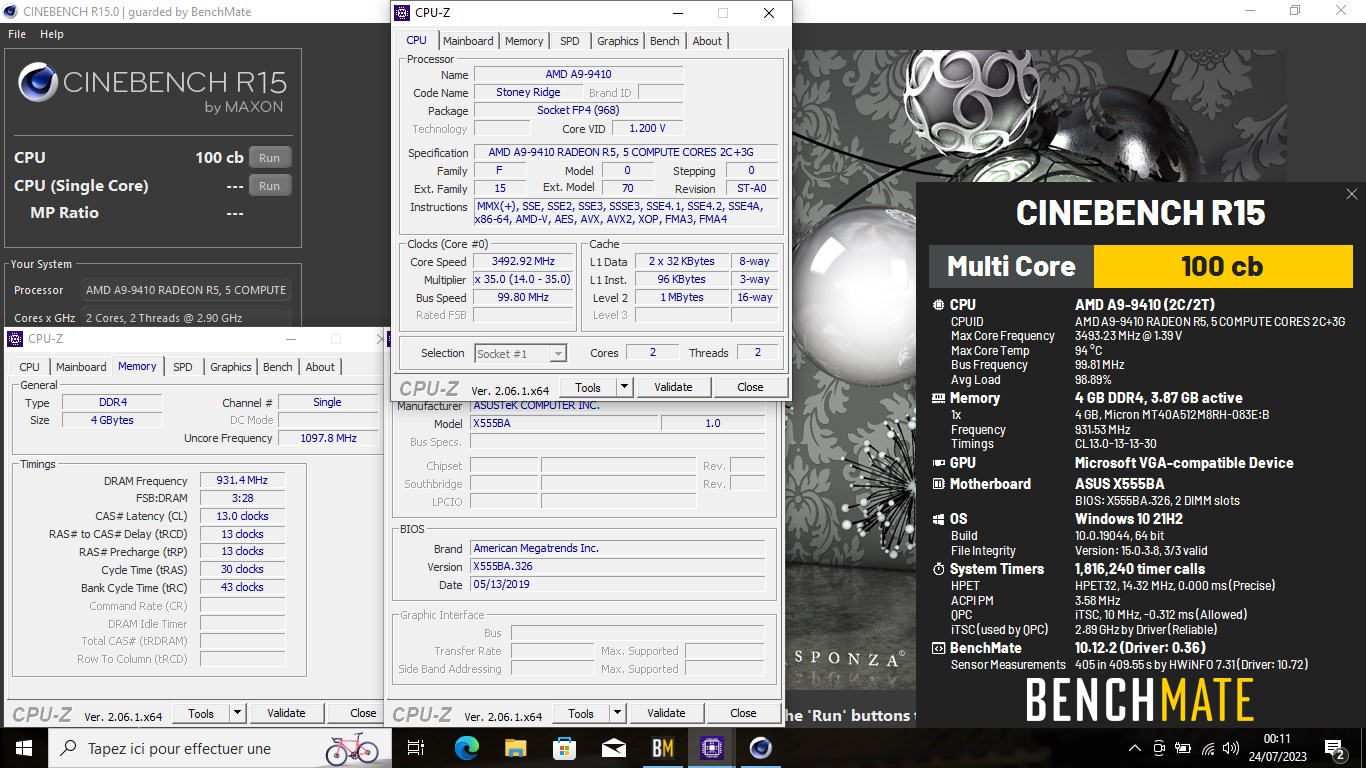Screen dimensions: 1366x768
Task: Select SPD tab in the Memory CPU-Z window
Action: coord(182,367)
